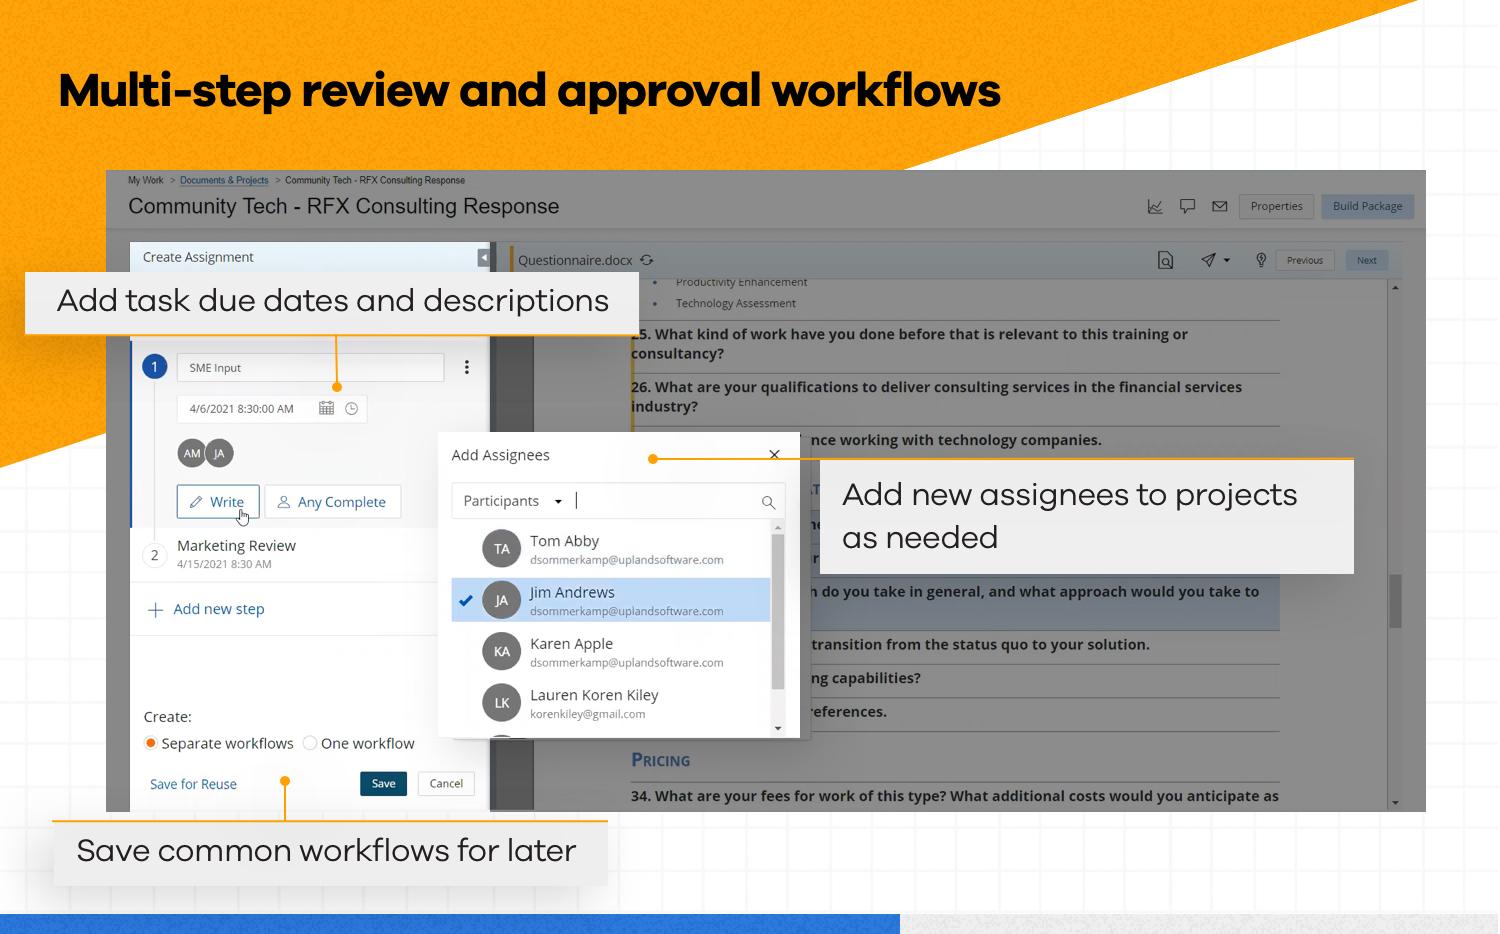The width and height of the screenshot is (1500, 934).
Task: Select the Marketing Review step
Action: [x=236, y=546]
